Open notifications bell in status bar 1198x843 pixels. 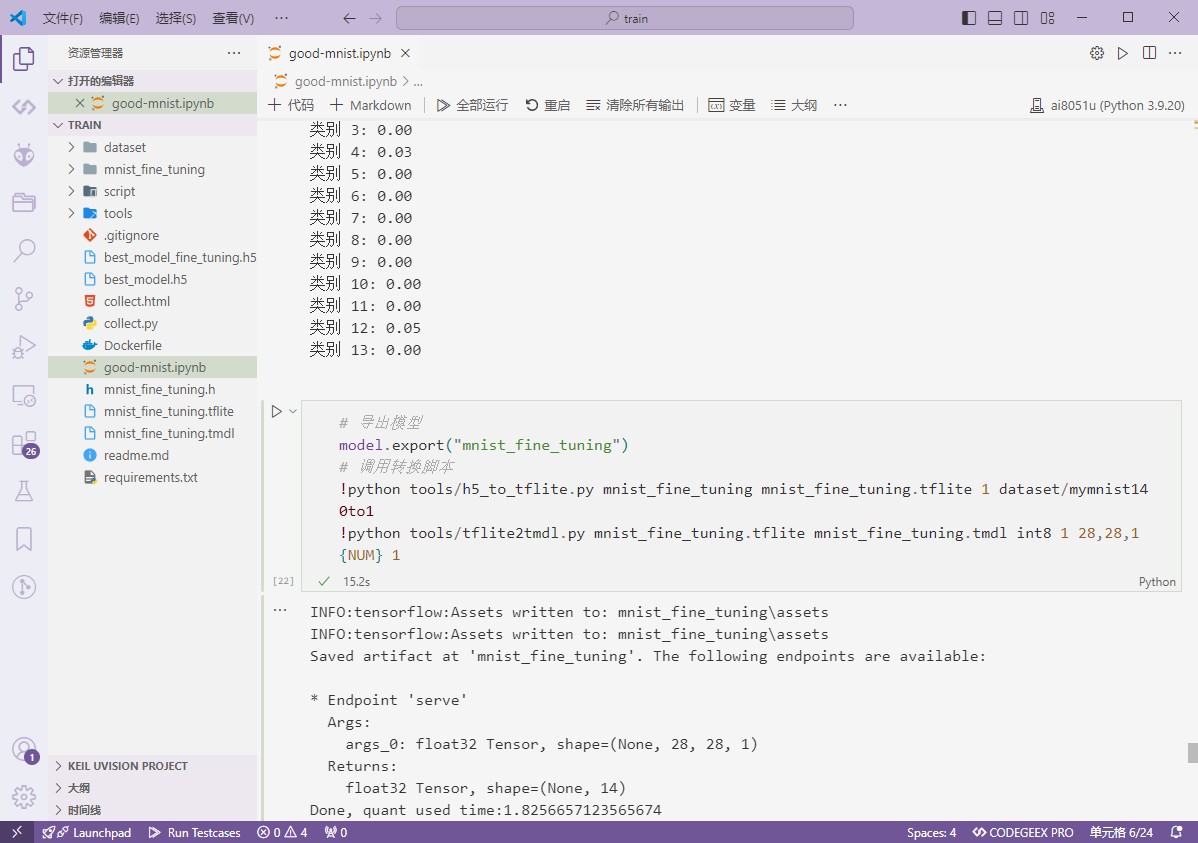click(x=1177, y=832)
